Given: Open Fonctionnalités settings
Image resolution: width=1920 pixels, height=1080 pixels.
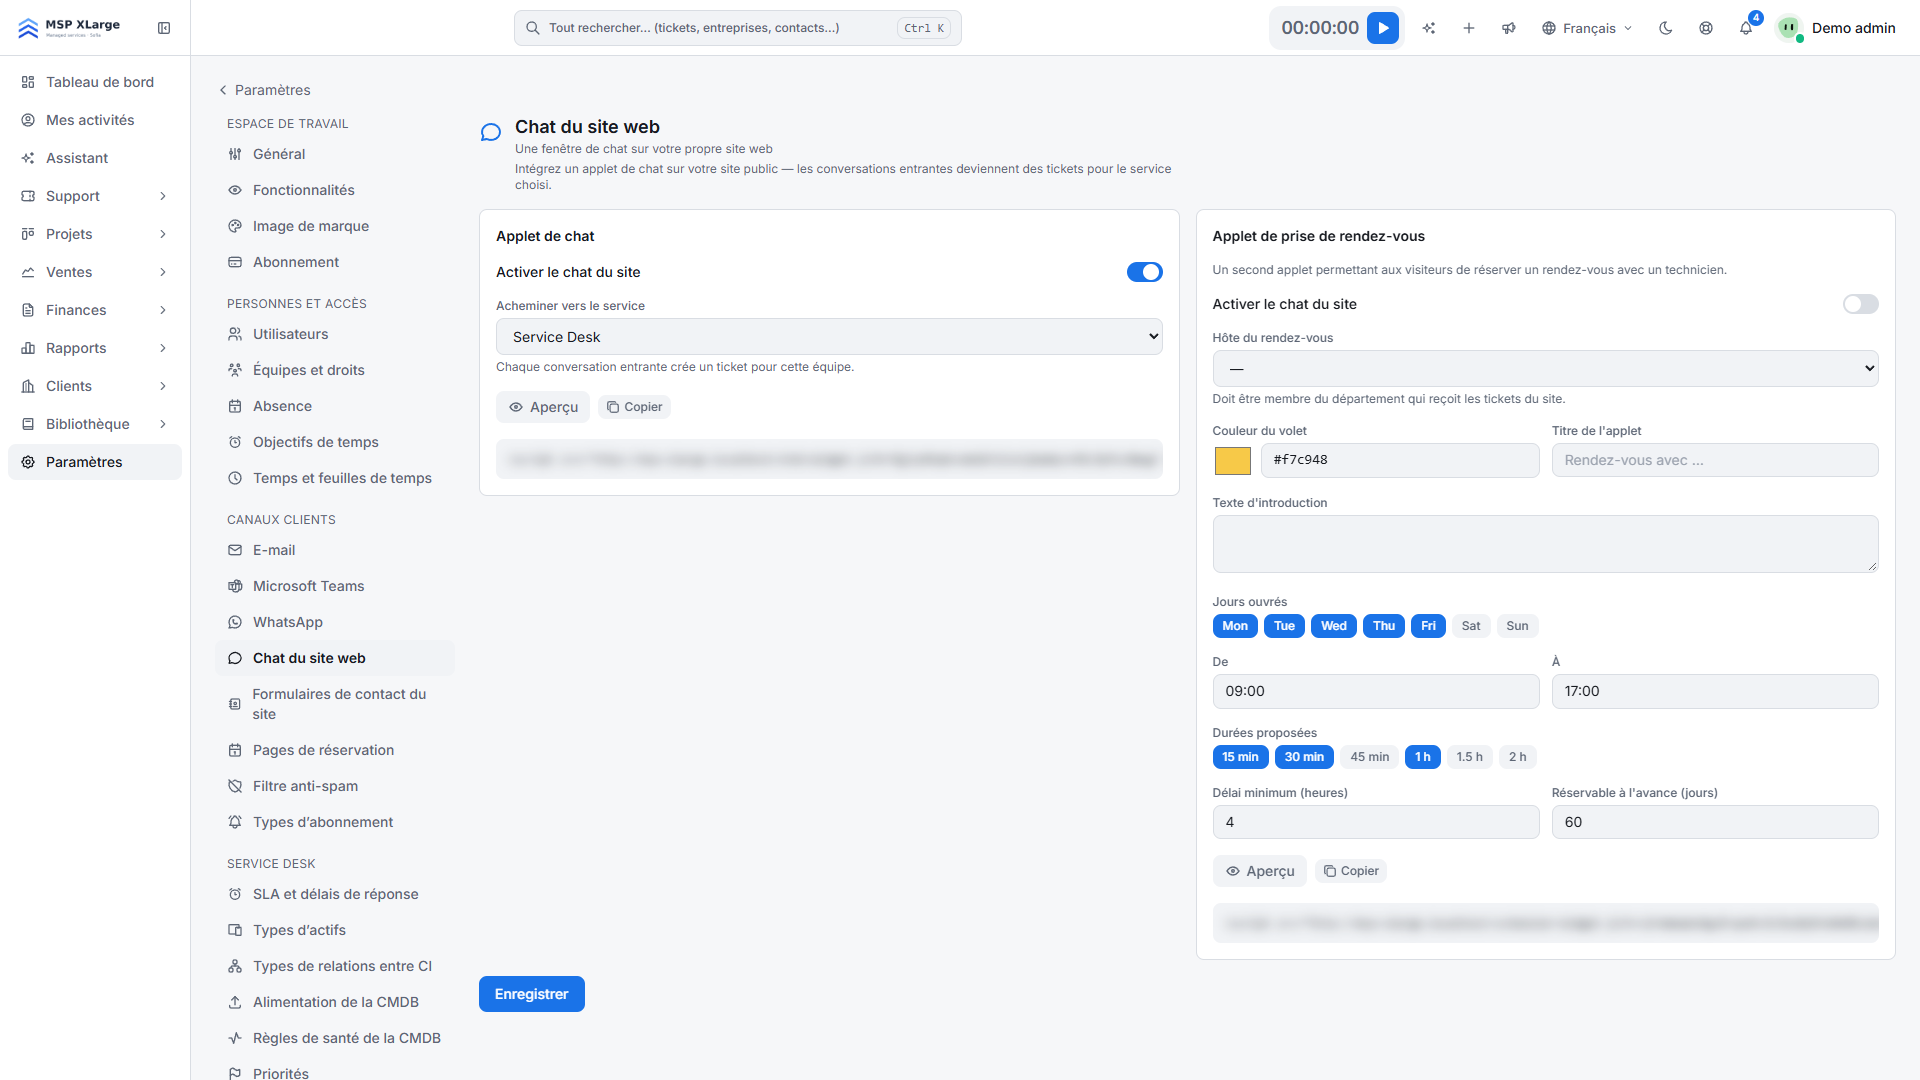Looking at the screenshot, I should click(334, 190).
